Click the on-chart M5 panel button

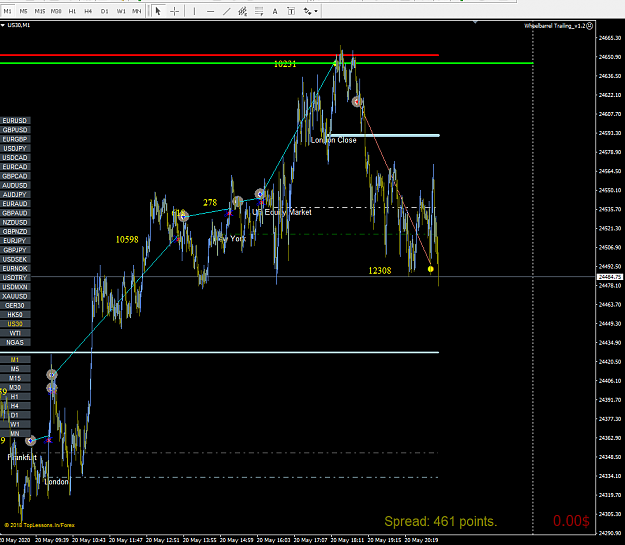[x=15, y=369]
